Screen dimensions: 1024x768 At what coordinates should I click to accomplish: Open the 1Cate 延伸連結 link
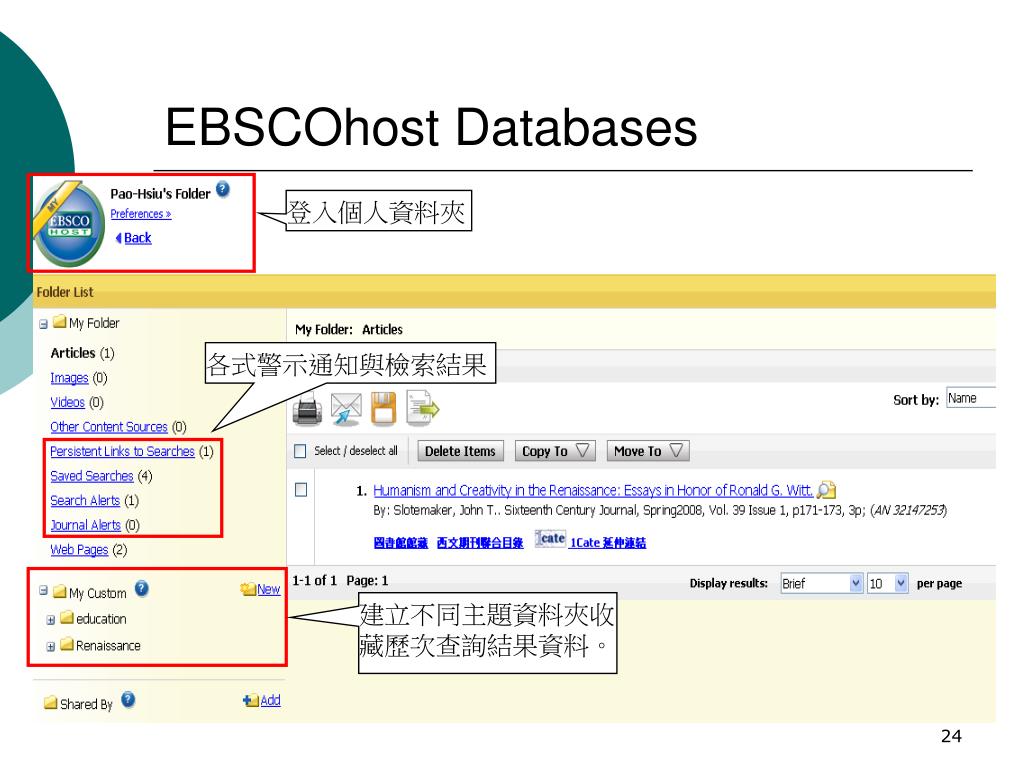(x=608, y=543)
